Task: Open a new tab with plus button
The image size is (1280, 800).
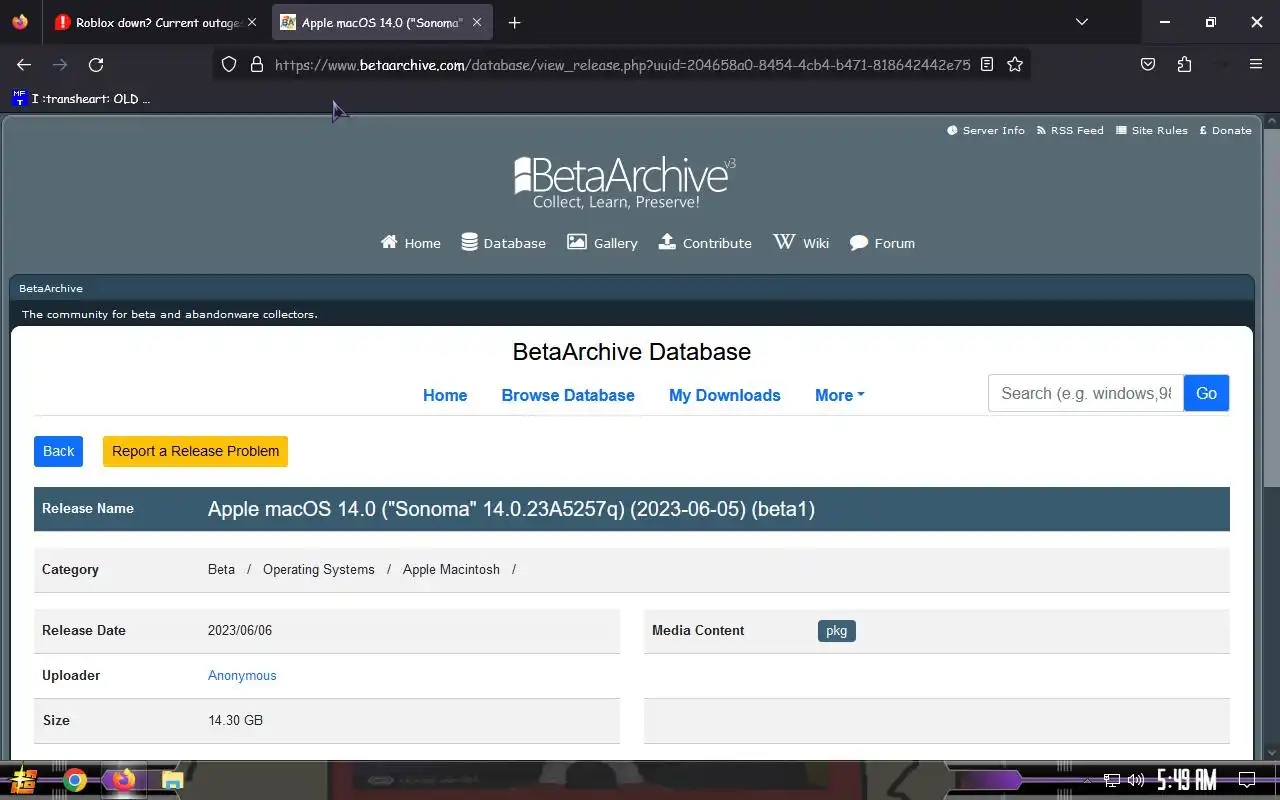Action: 514,22
